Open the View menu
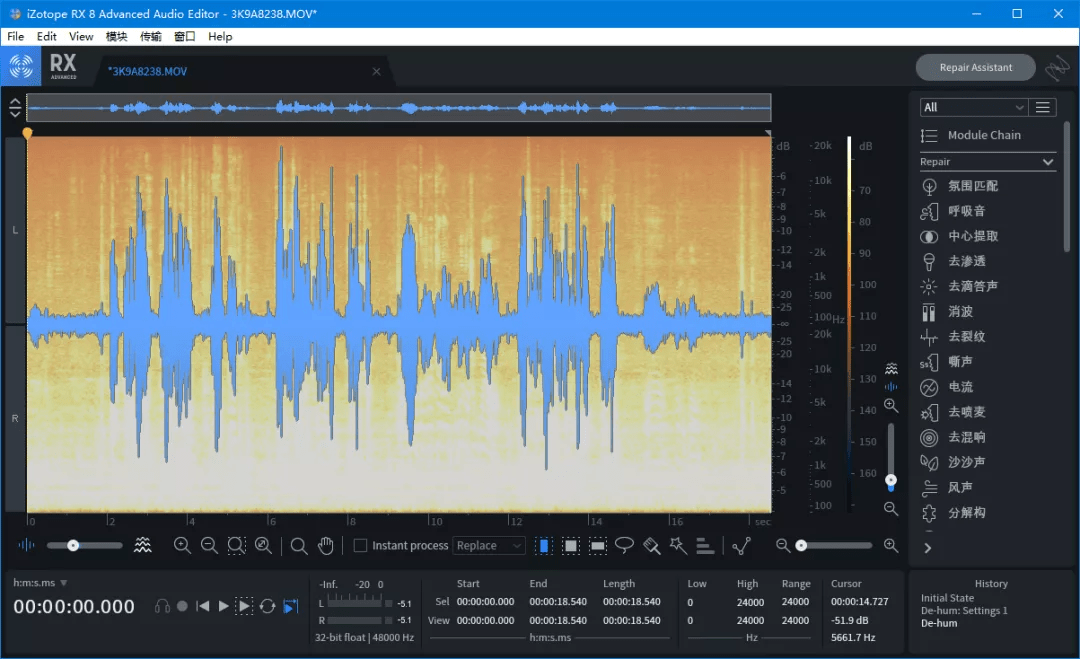Viewport: 1080px width, 659px height. click(x=81, y=36)
